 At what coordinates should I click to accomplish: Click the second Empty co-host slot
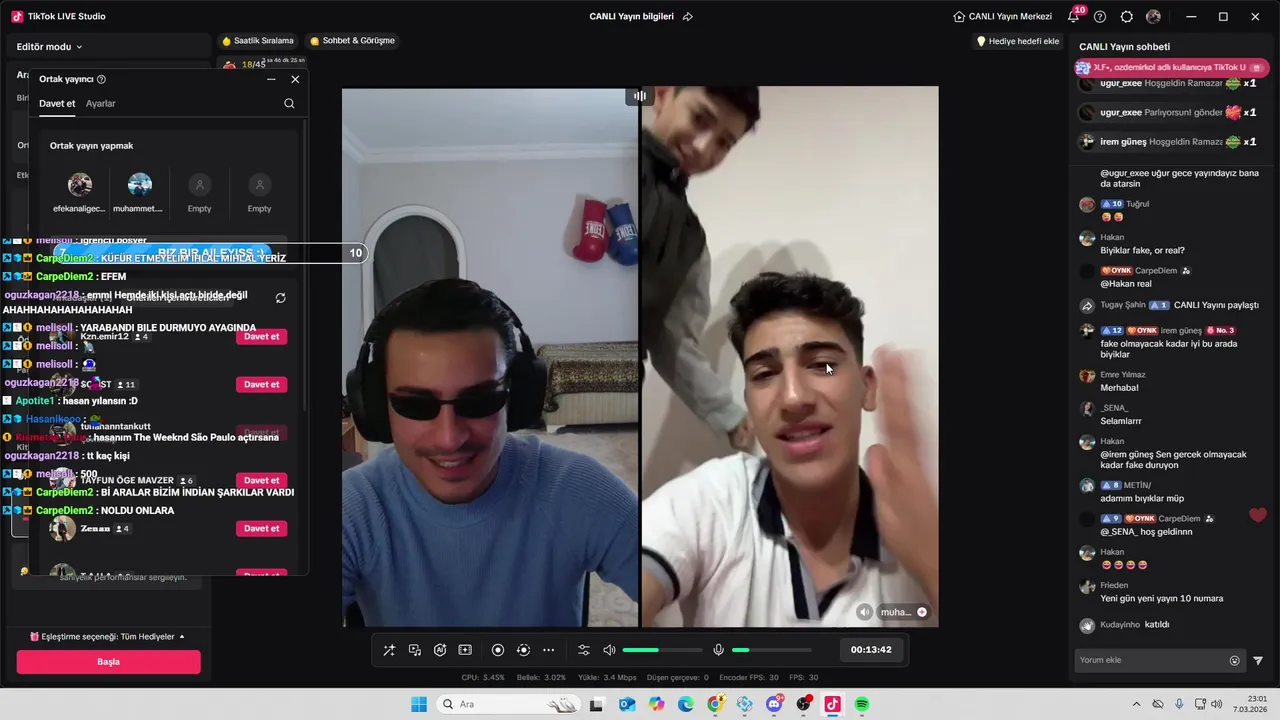[x=259, y=185]
